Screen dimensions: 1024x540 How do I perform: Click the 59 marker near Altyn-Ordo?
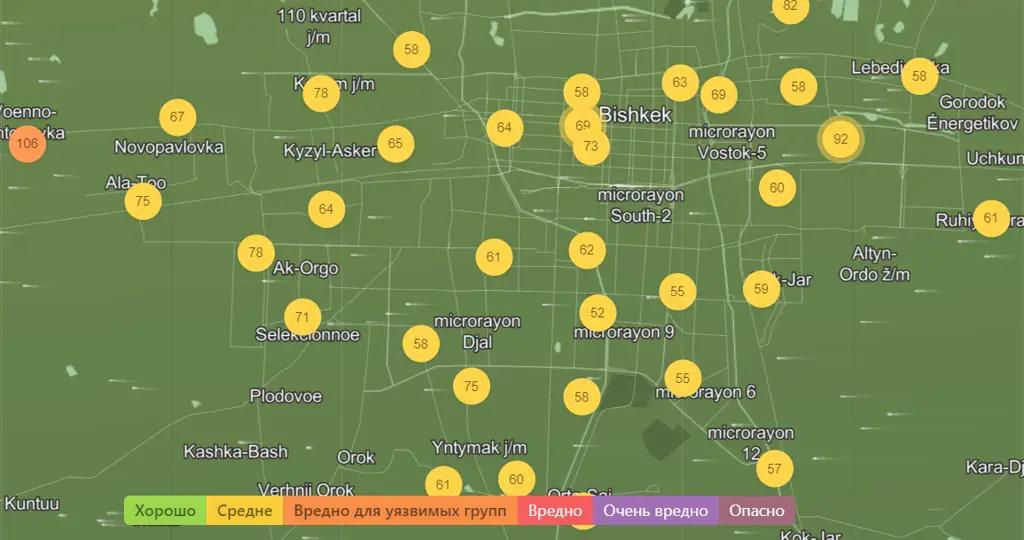click(x=761, y=289)
